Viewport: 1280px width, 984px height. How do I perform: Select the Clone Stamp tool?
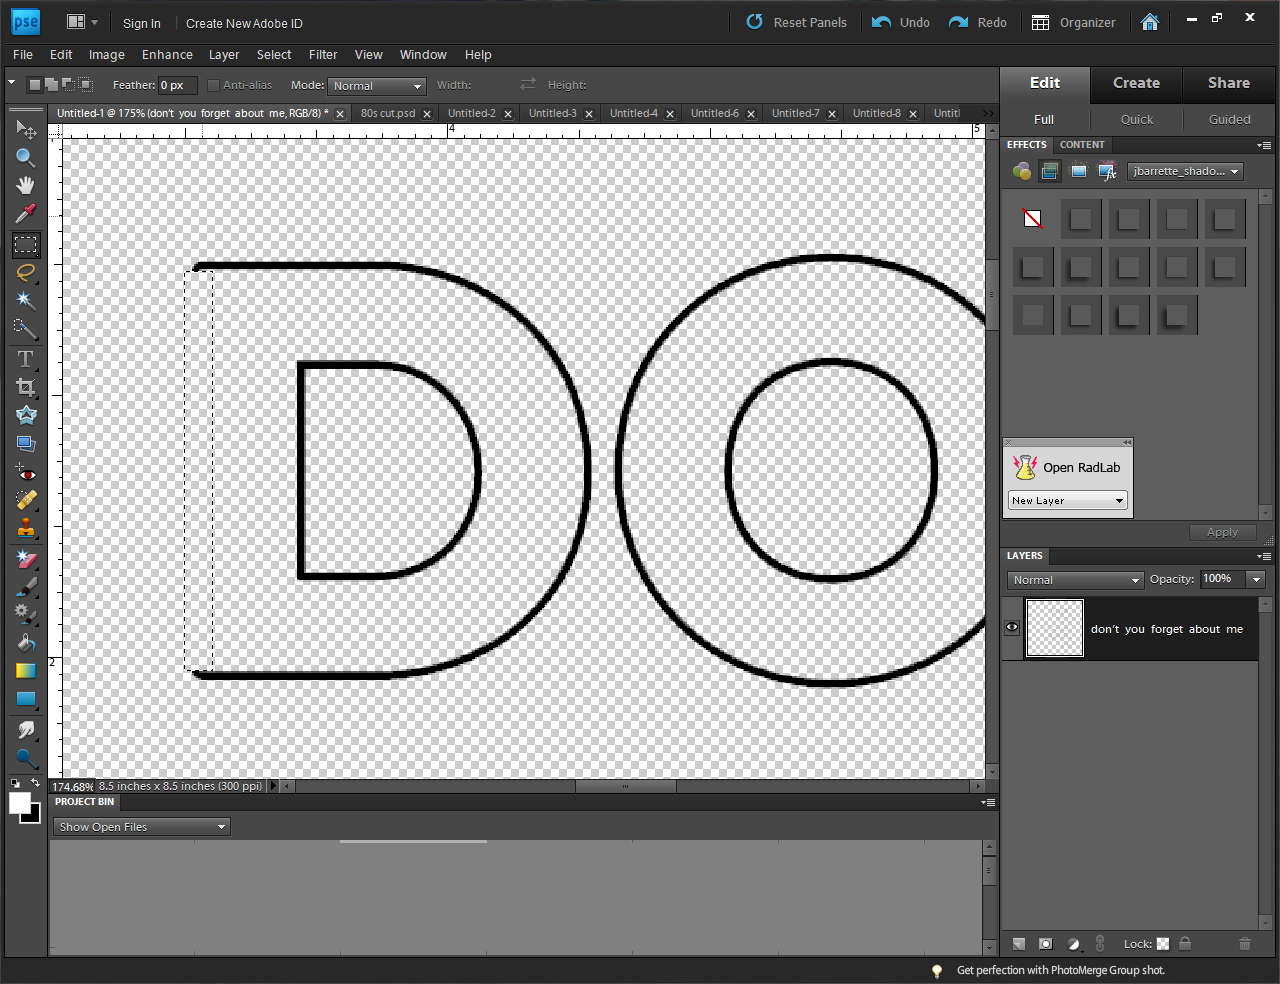click(26, 528)
